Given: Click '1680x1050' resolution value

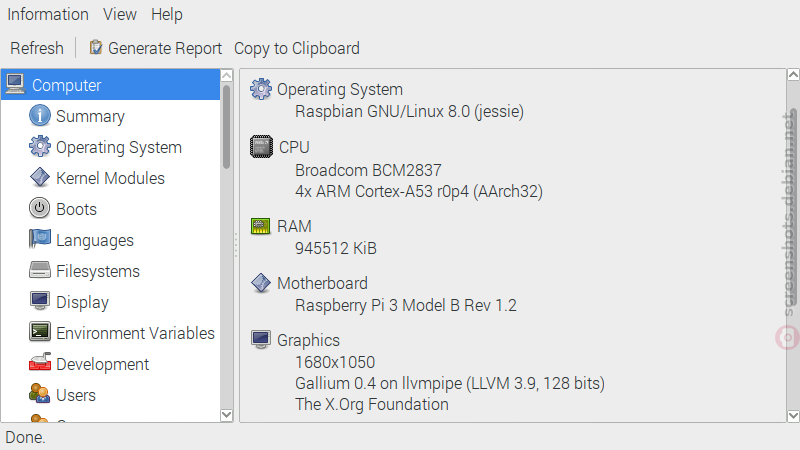Looking at the screenshot, I should tap(335, 362).
